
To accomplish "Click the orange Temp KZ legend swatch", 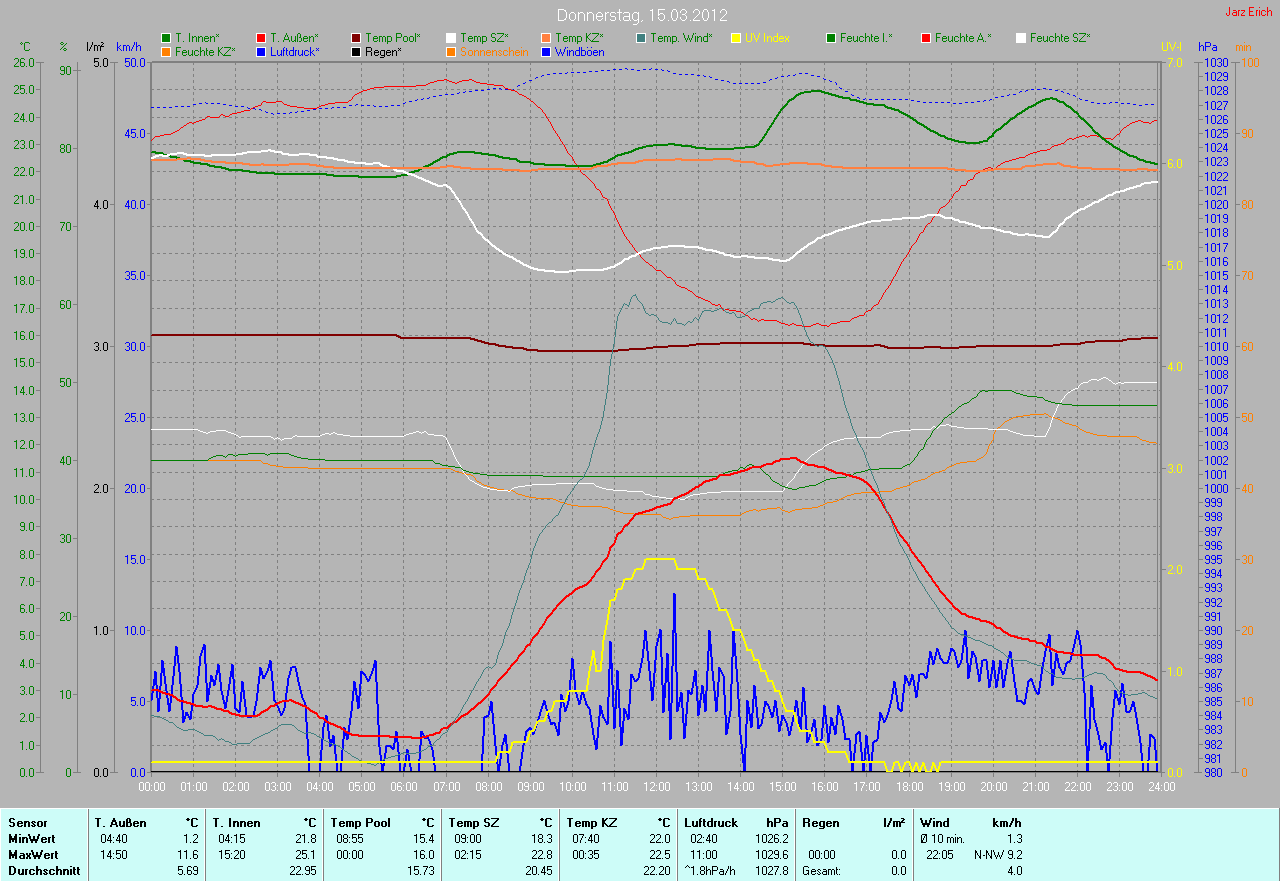I will (546, 38).
